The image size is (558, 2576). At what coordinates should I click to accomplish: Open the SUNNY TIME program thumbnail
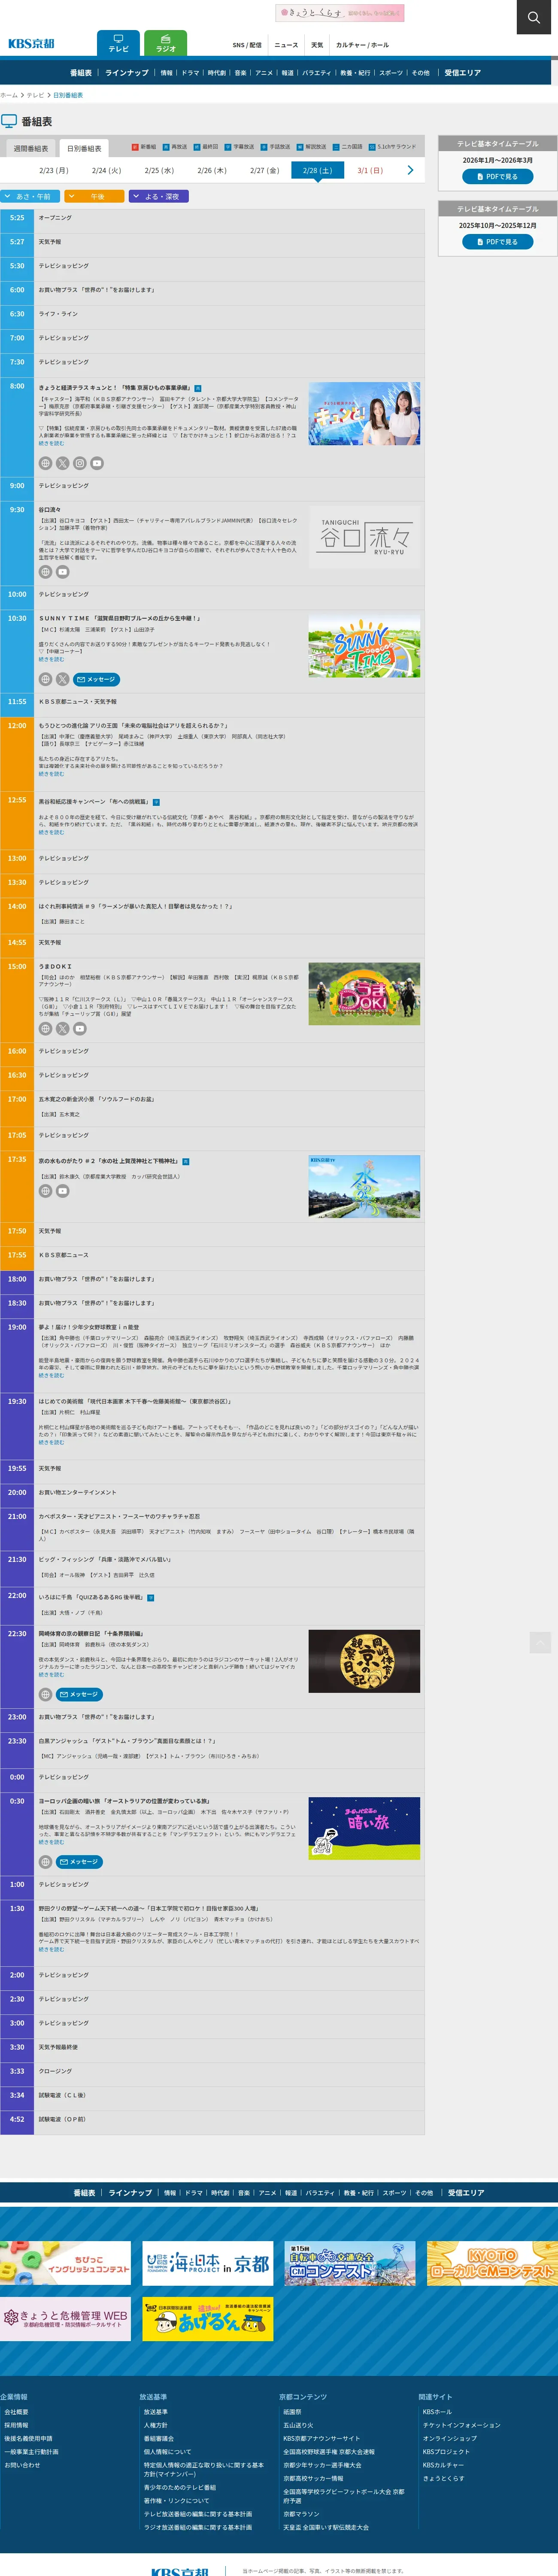click(x=364, y=646)
